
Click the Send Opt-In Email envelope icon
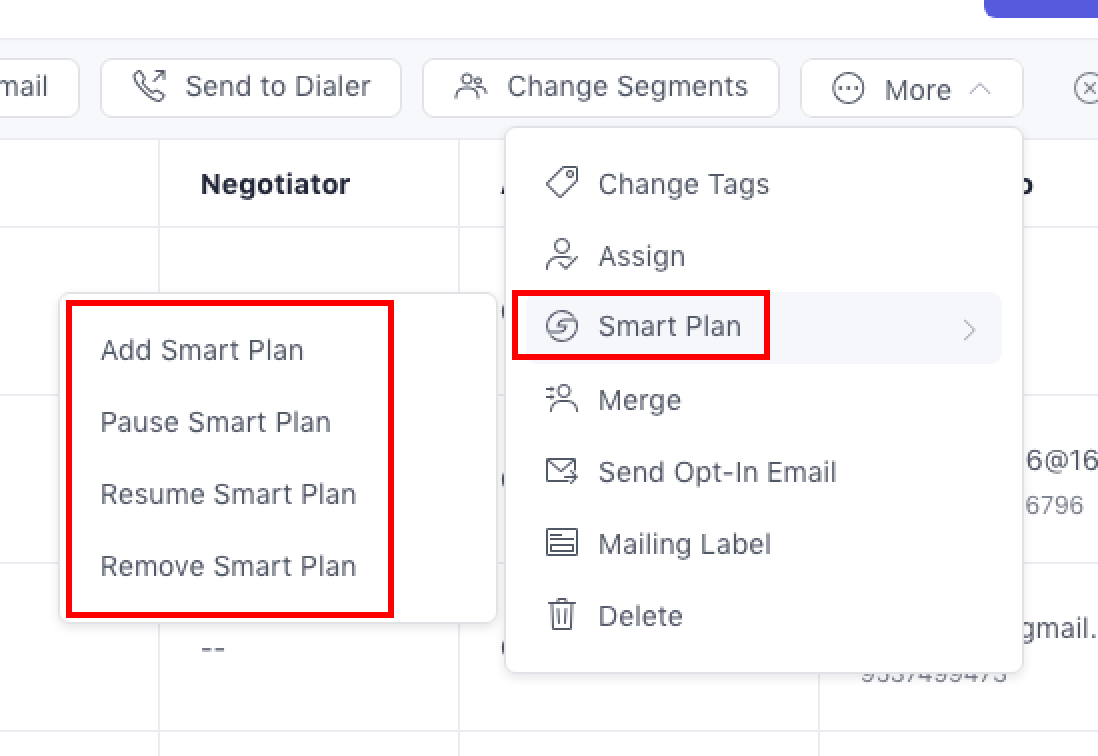pos(562,471)
